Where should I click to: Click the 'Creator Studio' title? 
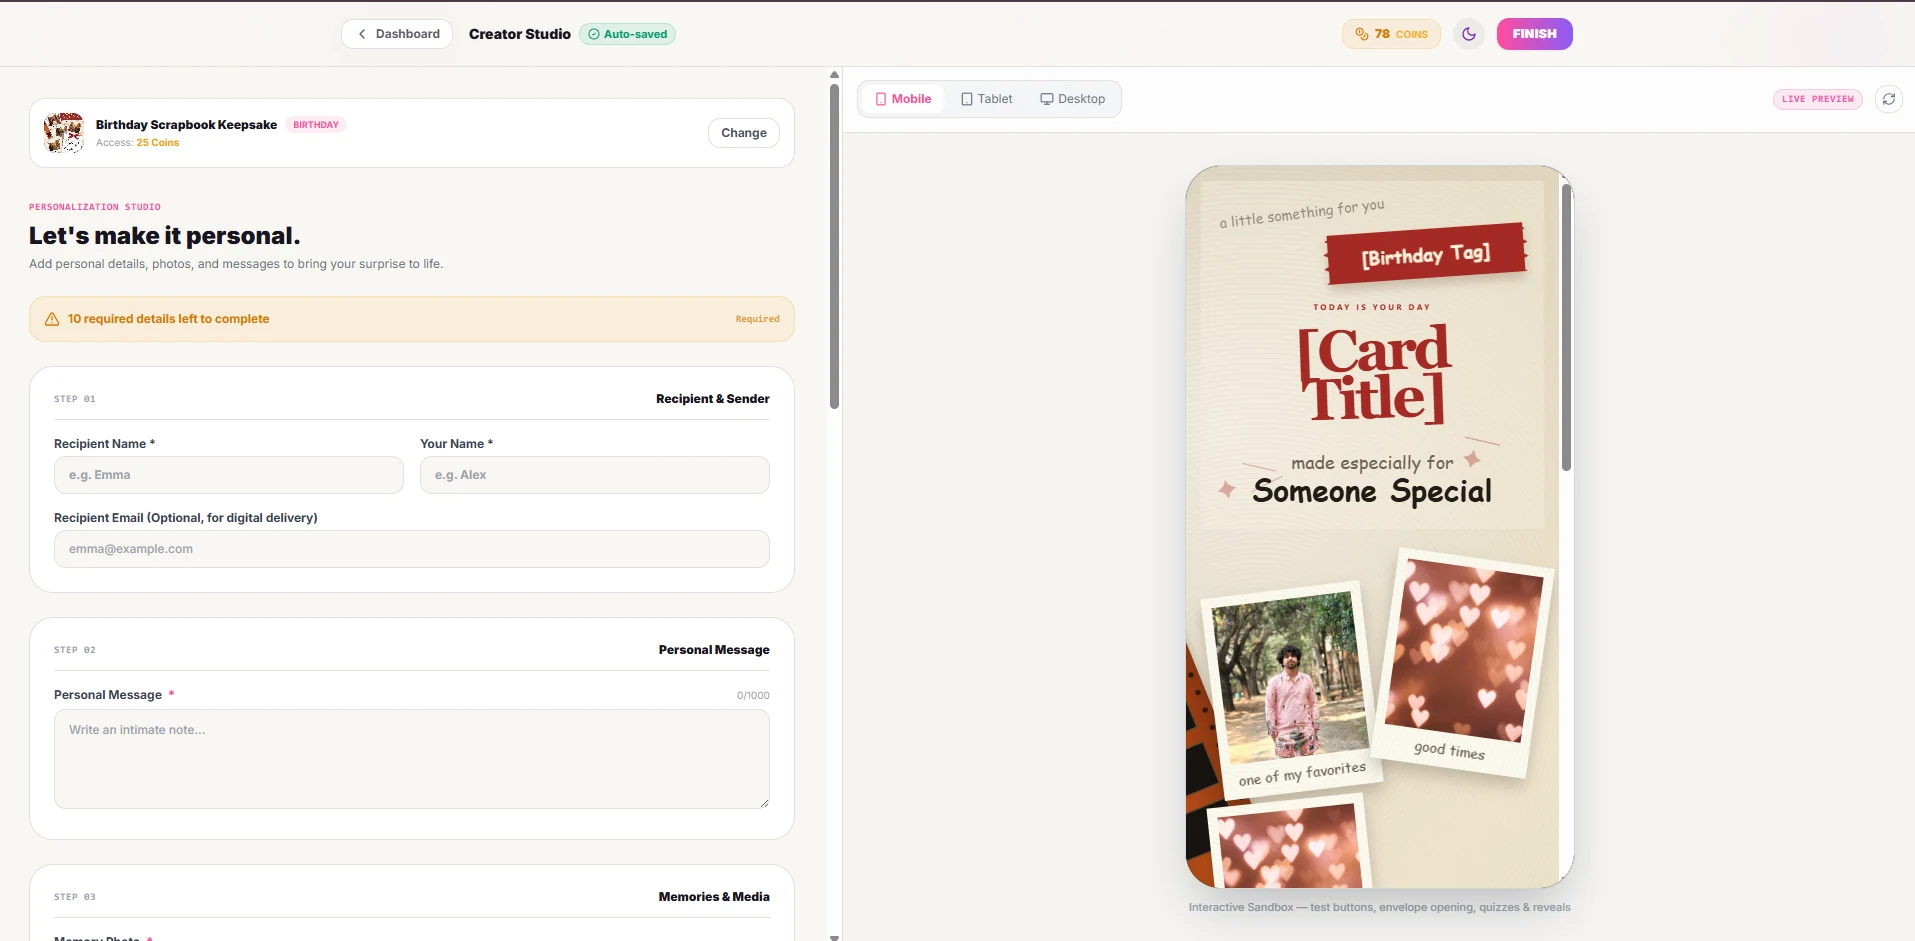[x=520, y=34]
